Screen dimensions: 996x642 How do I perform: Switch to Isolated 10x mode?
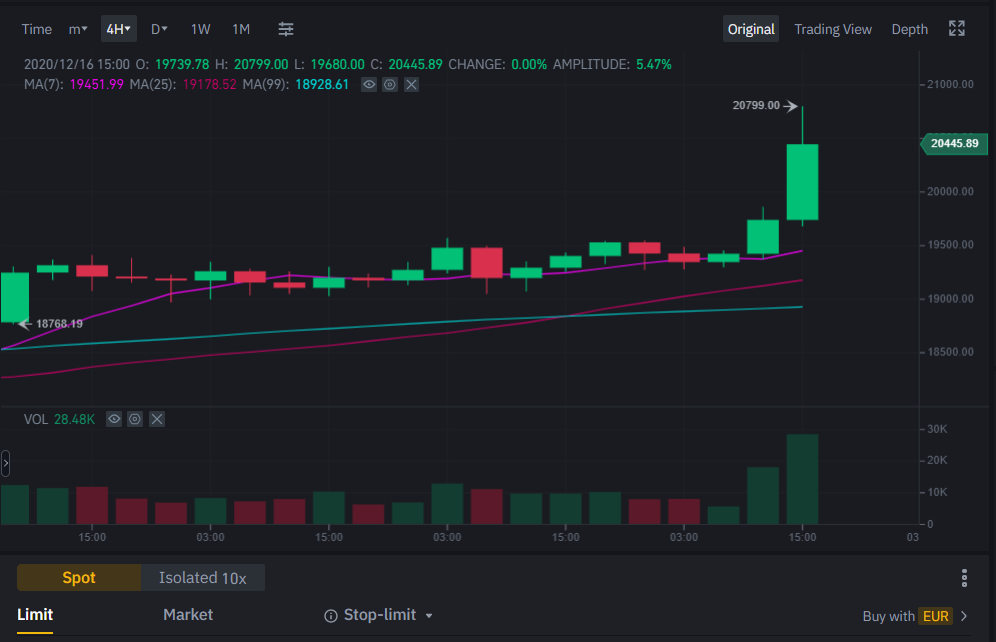click(203, 578)
